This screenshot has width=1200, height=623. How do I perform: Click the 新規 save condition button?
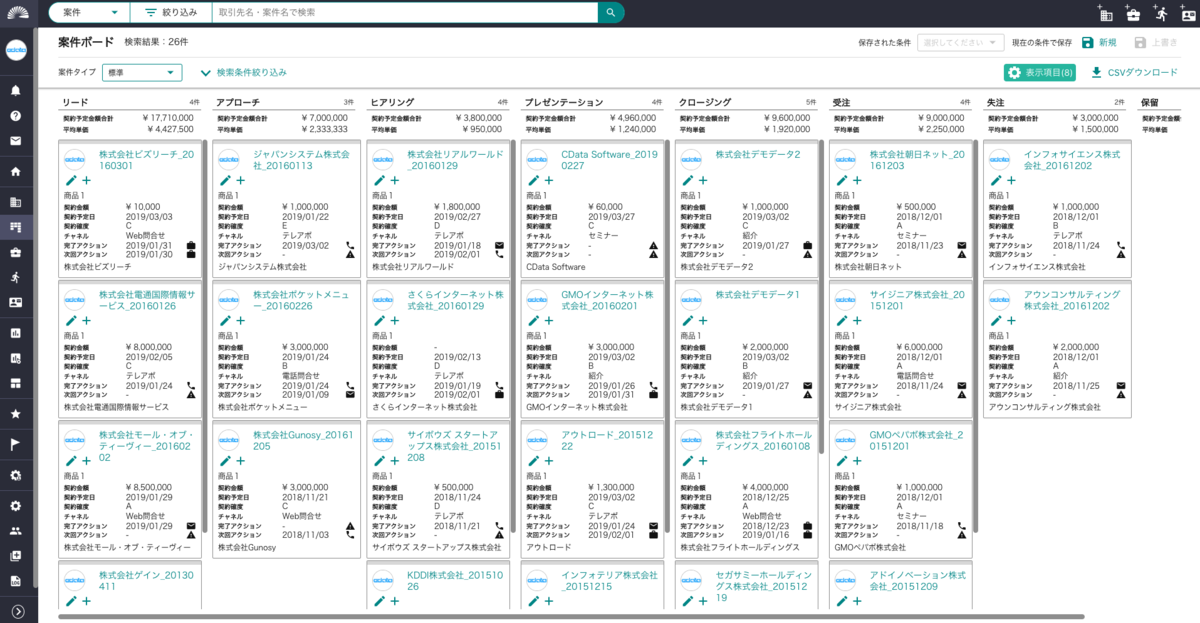point(1099,42)
